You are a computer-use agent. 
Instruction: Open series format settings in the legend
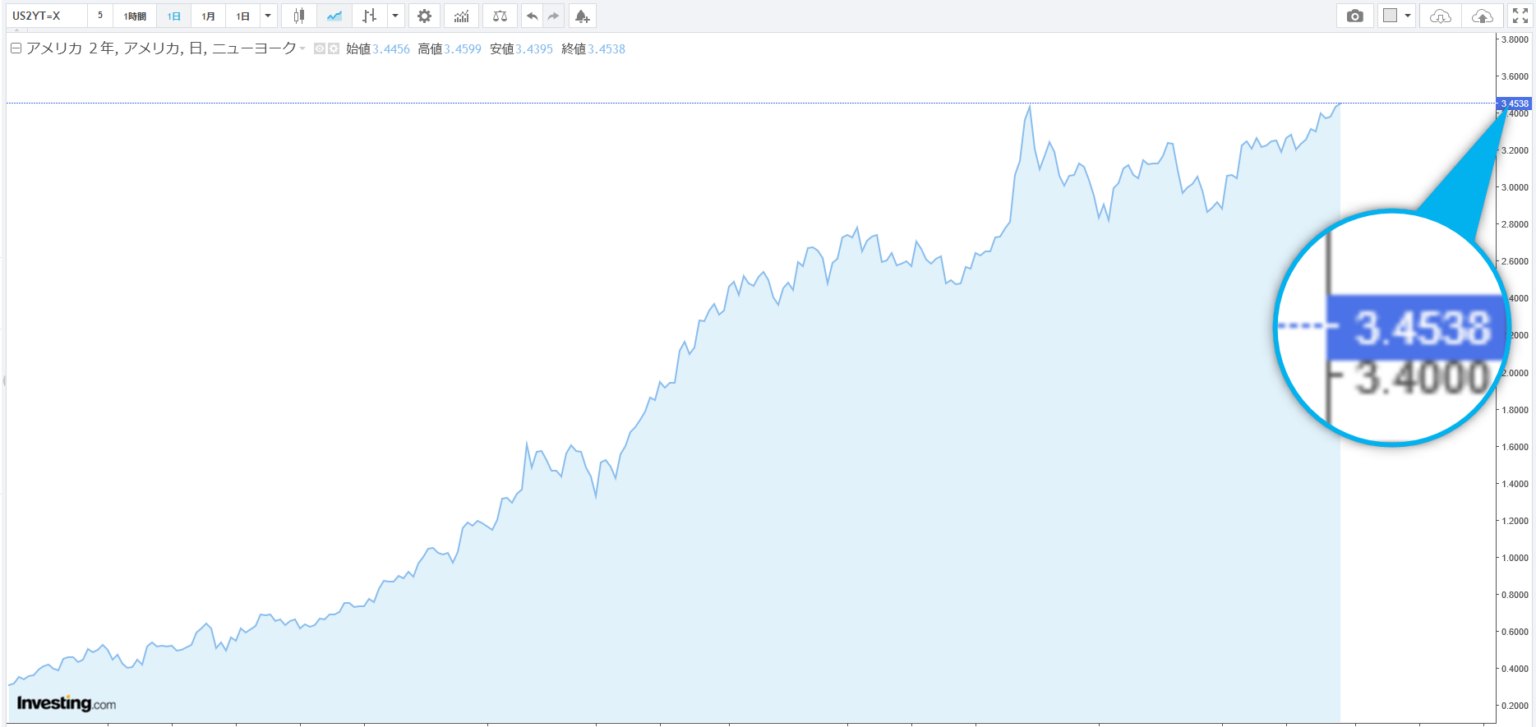(x=333, y=48)
